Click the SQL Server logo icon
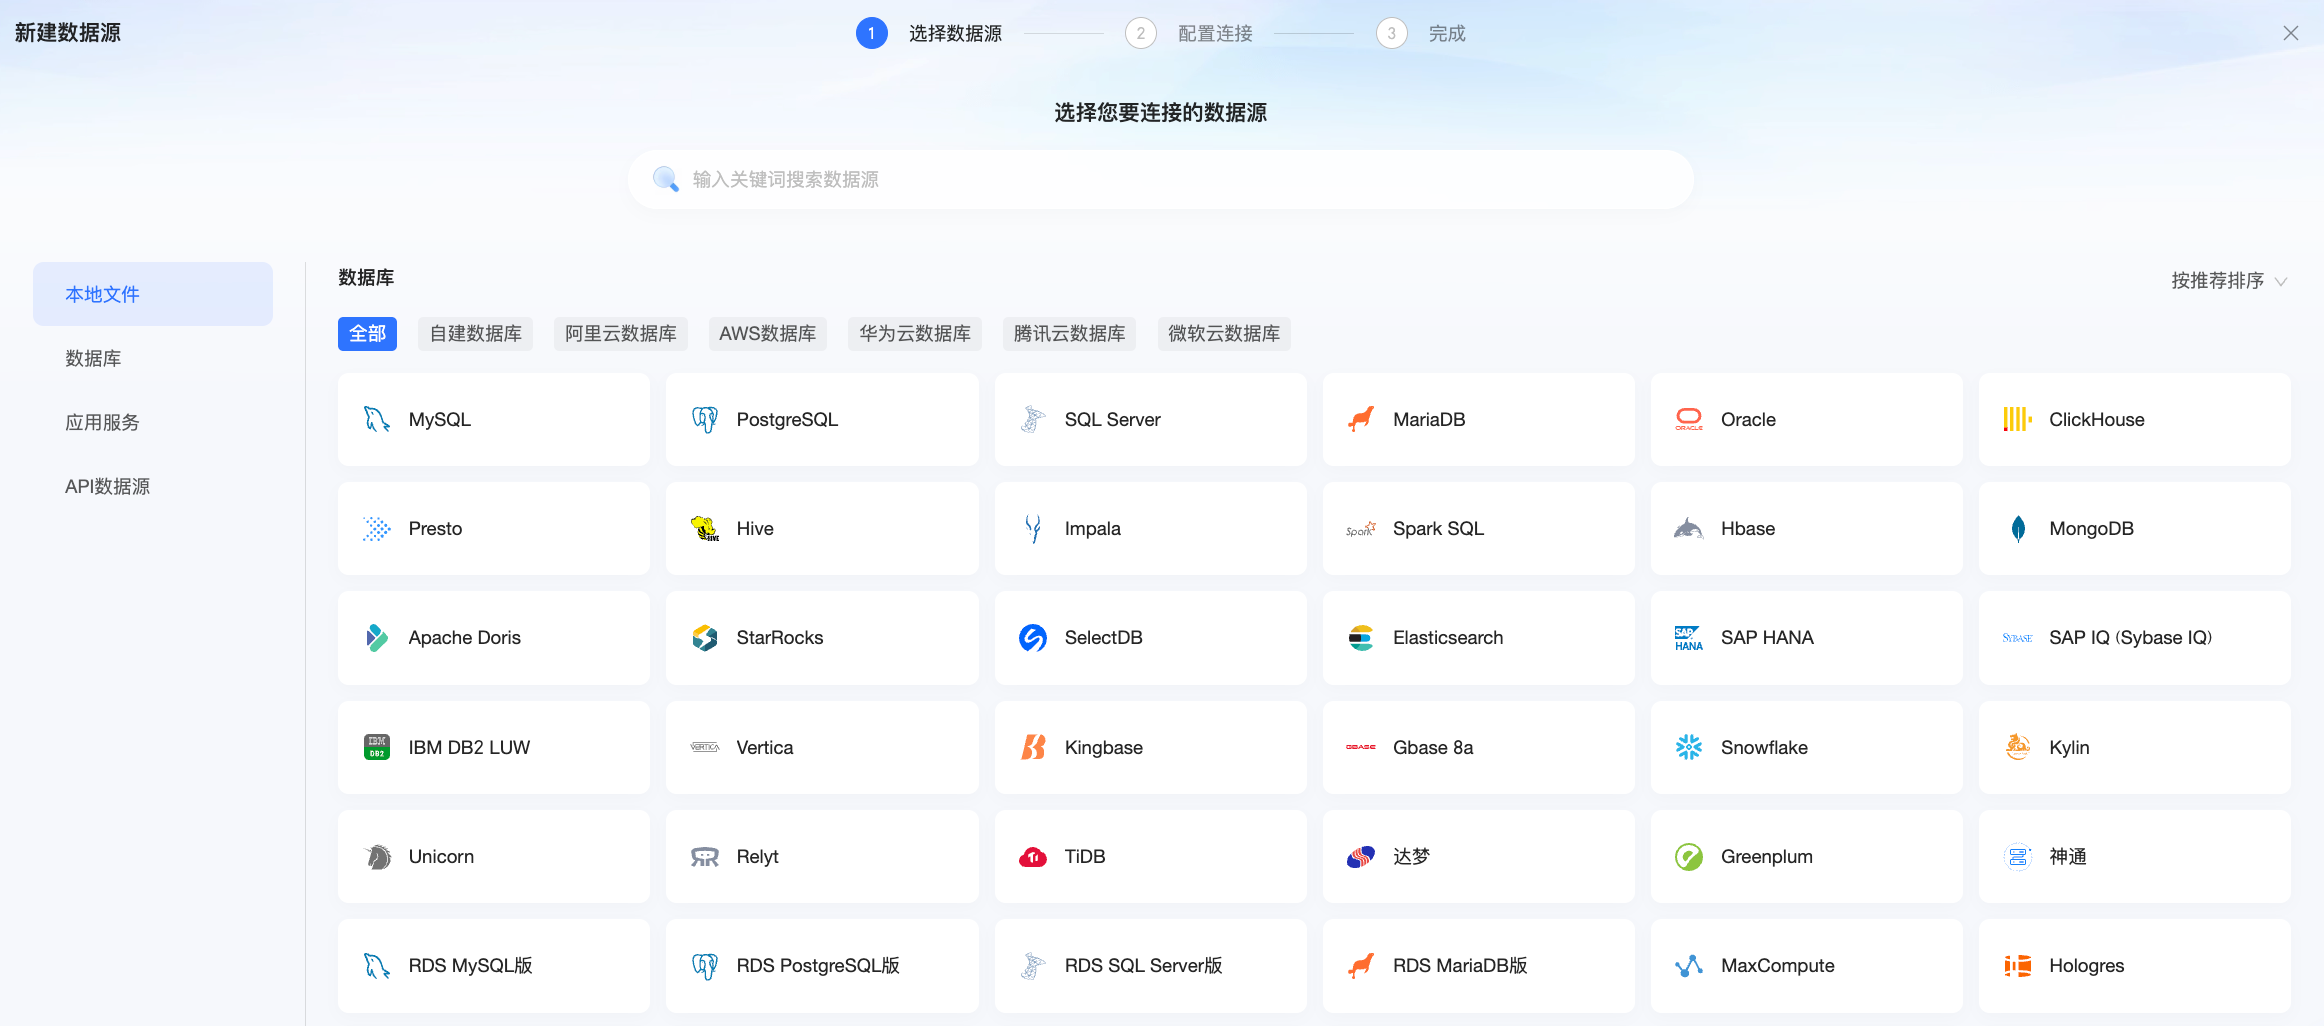This screenshot has height=1026, width=2324. (x=1033, y=420)
